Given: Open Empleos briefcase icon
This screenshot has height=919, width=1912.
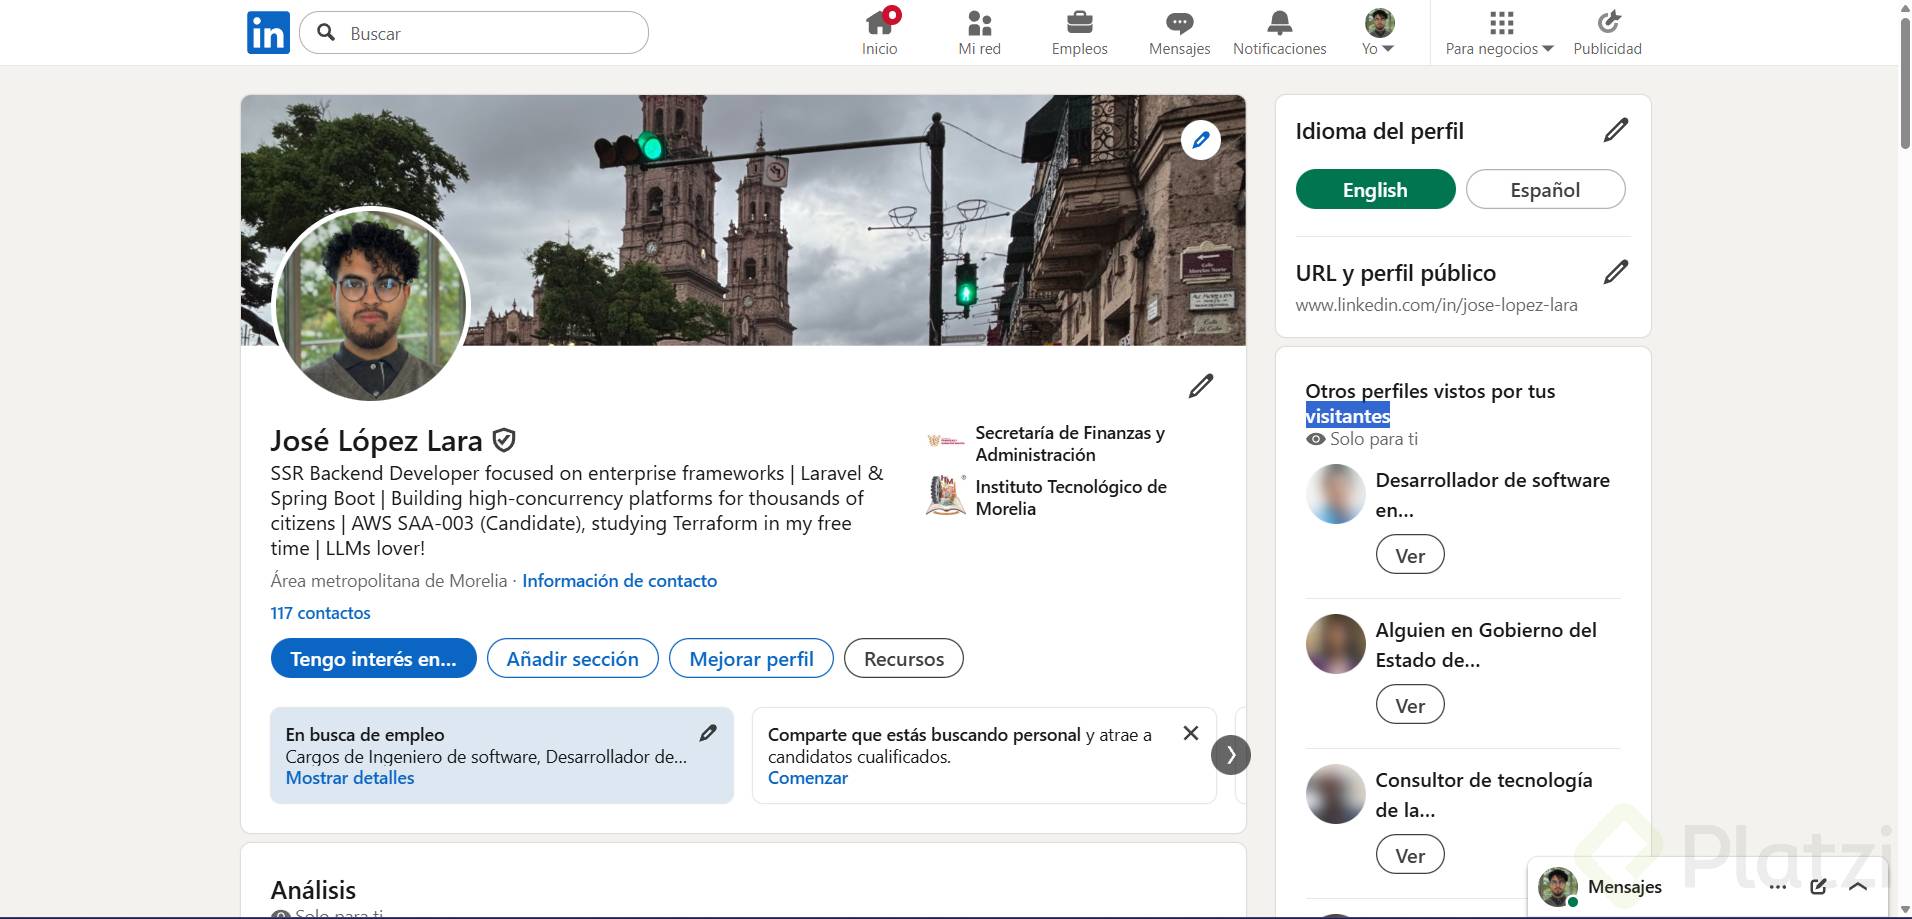Looking at the screenshot, I should click(1080, 22).
